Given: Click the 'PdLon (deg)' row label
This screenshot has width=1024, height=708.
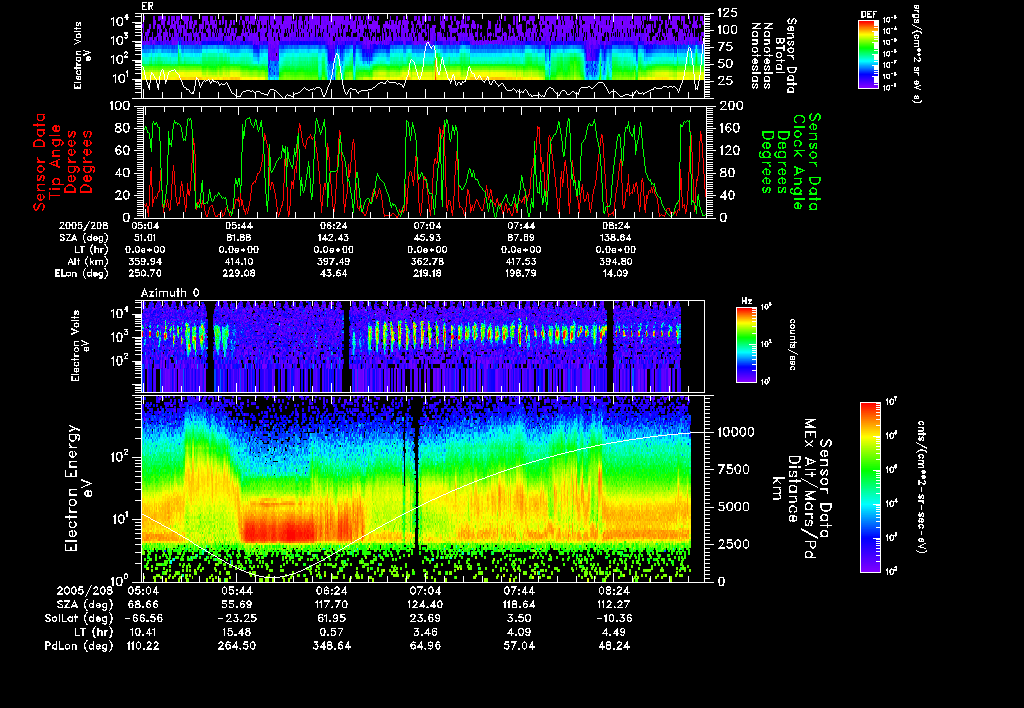Looking at the screenshot, I should 78,645.
